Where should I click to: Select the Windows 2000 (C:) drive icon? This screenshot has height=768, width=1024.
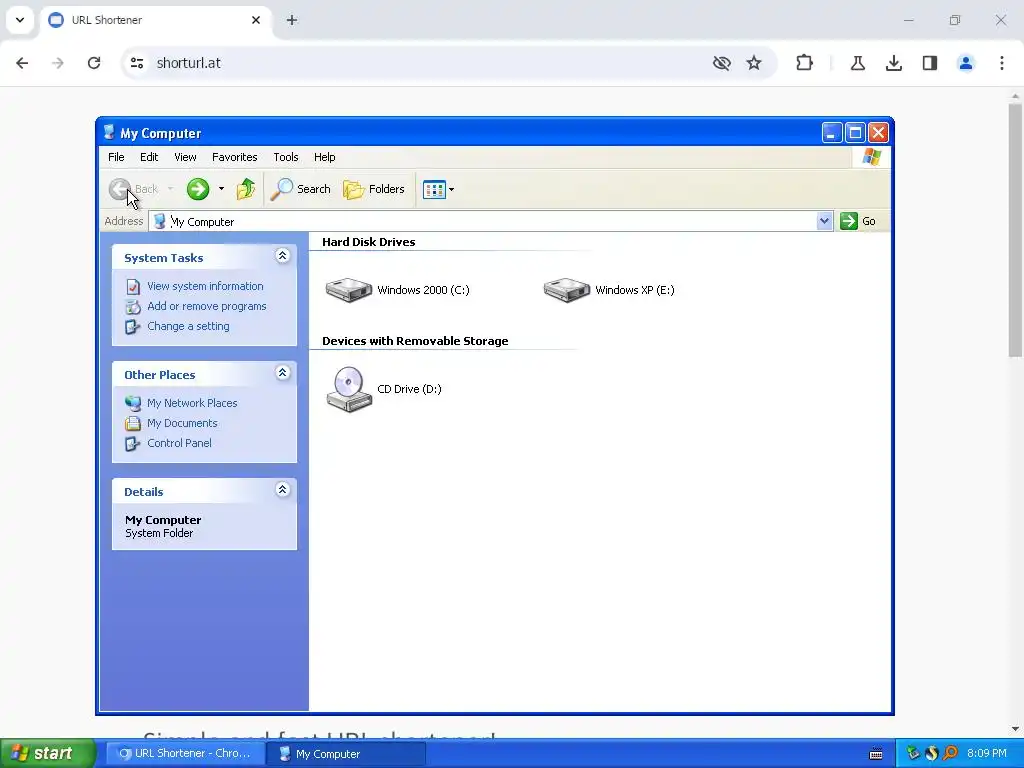[349, 290]
